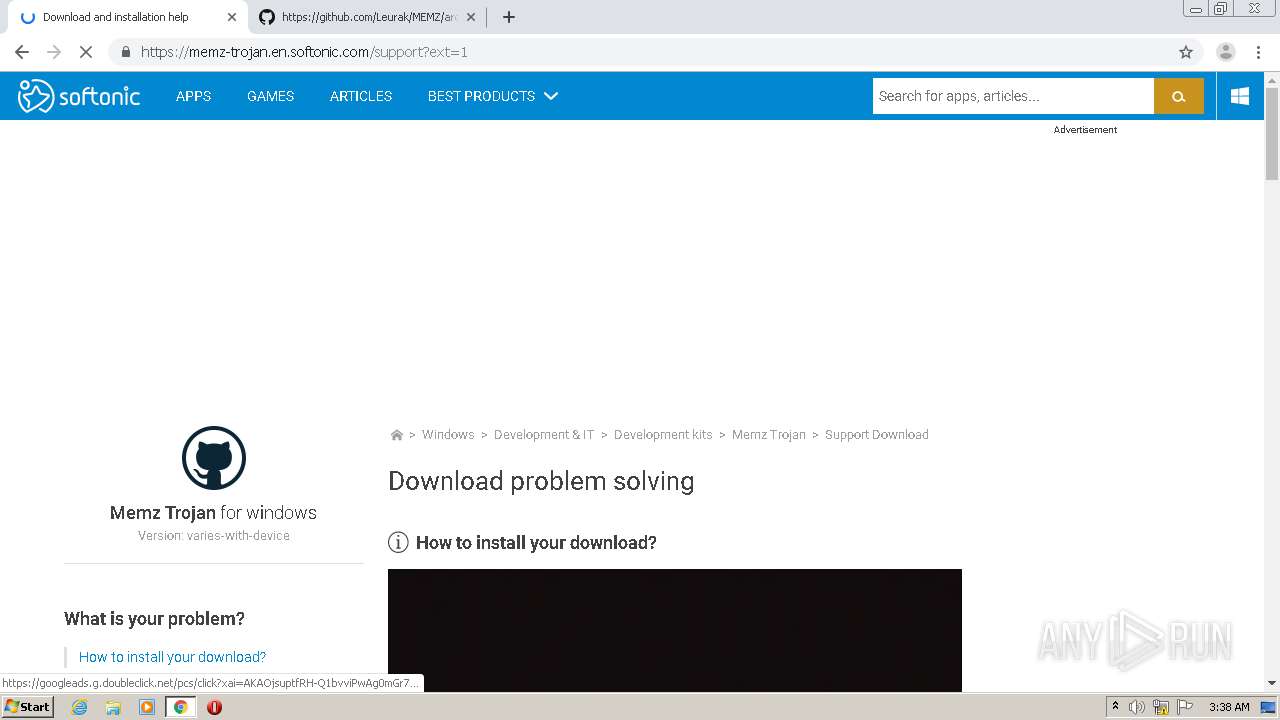Click the scrollbar down arrow

[x=1272, y=683]
